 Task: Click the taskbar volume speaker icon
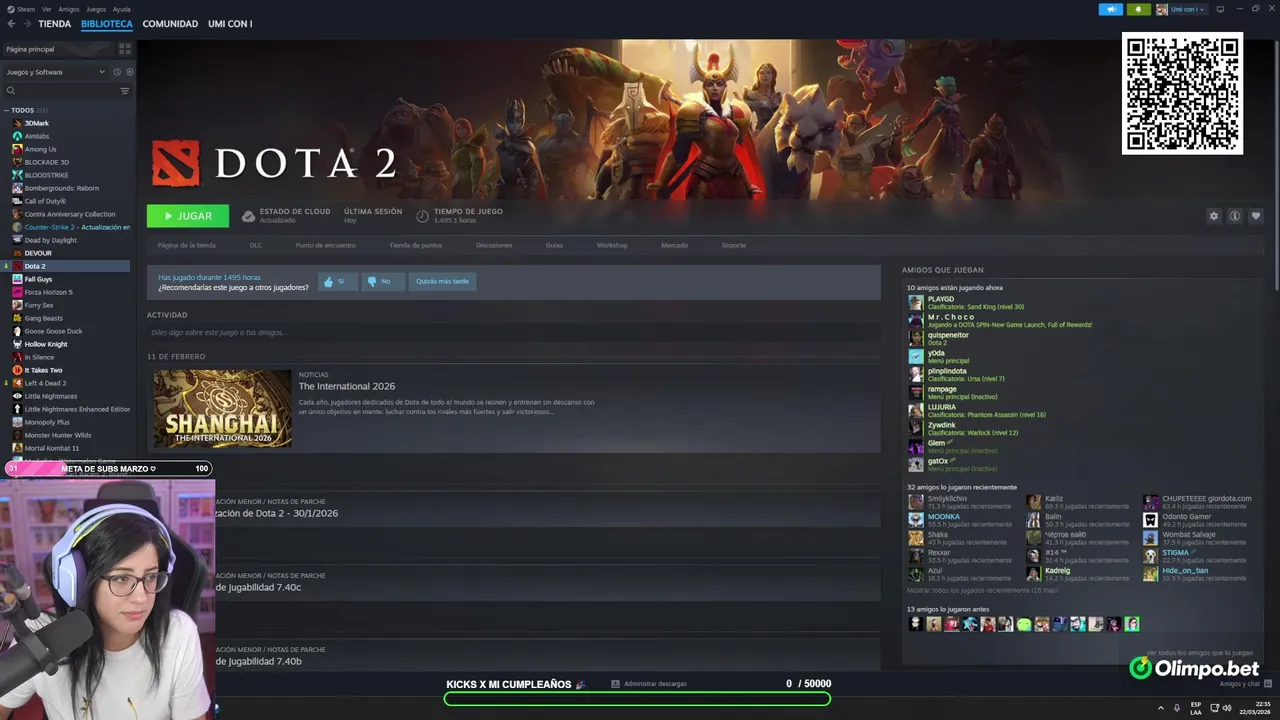1228,707
